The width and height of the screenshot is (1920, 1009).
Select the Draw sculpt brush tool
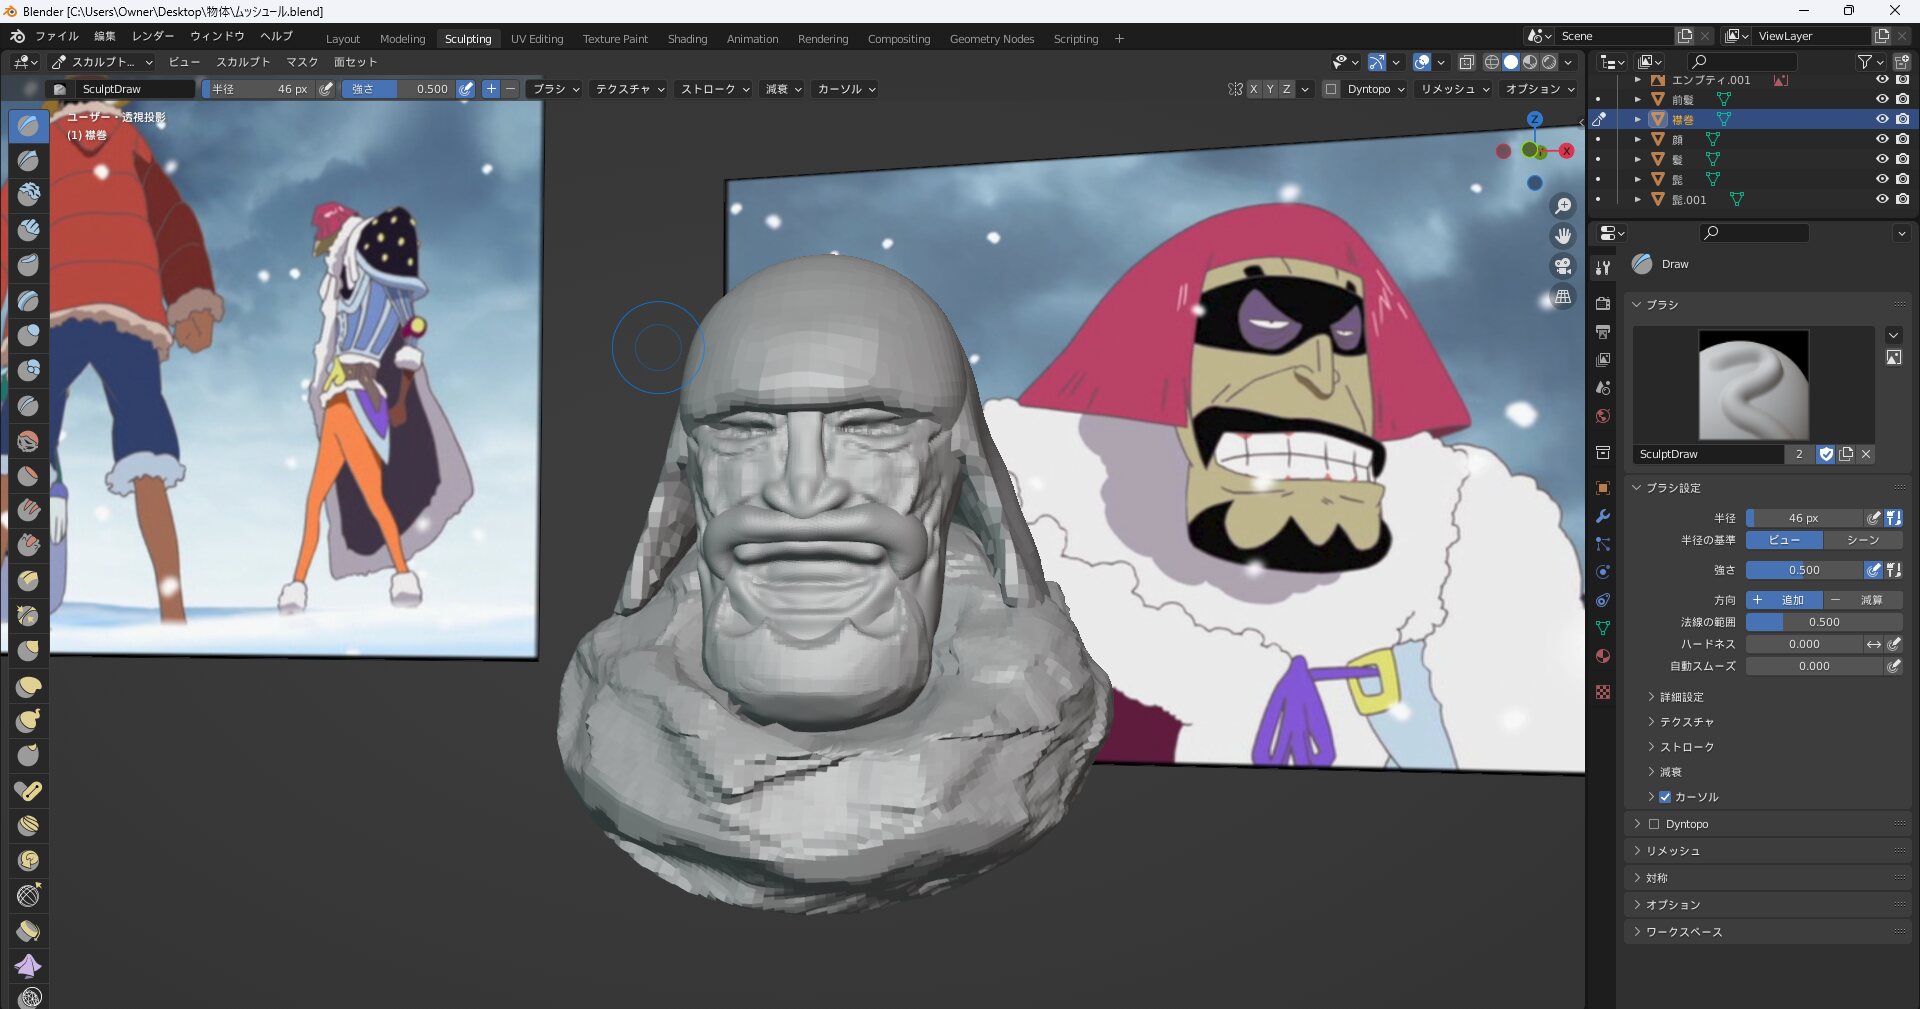pyautogui.click(x=28, y=126)
